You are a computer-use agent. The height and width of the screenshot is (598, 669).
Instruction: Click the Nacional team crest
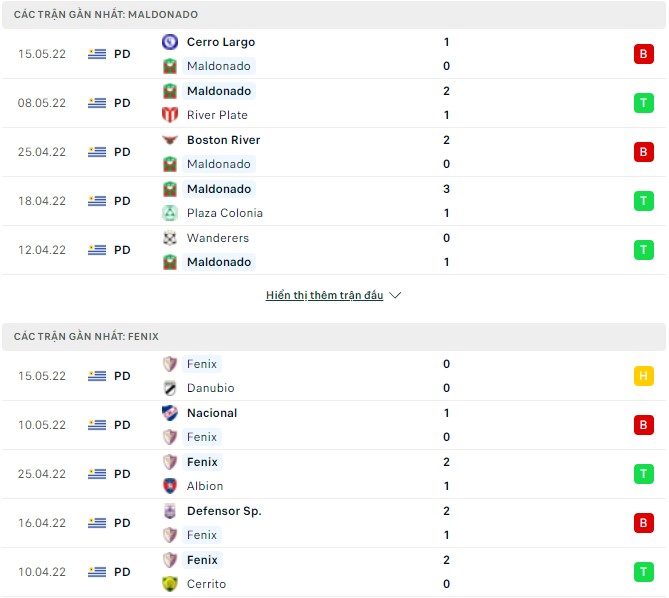coord(169,413)
